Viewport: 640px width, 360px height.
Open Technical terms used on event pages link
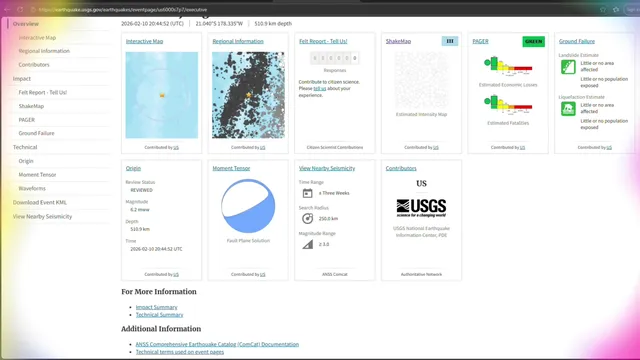pos(180,352)
